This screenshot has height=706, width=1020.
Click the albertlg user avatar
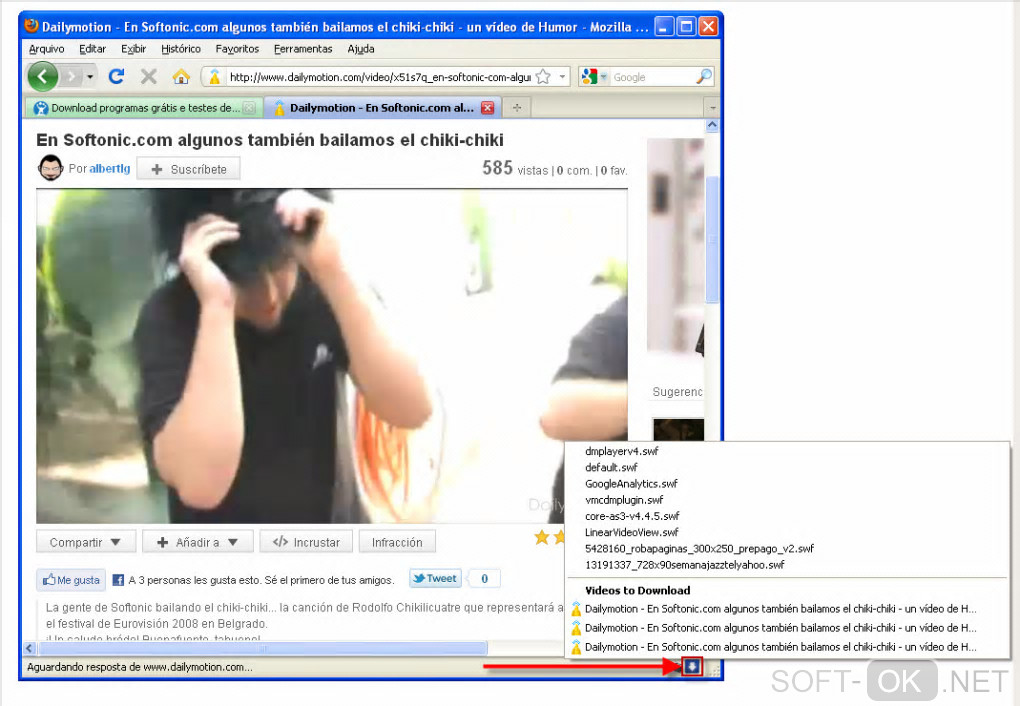[x=50, y=168]
